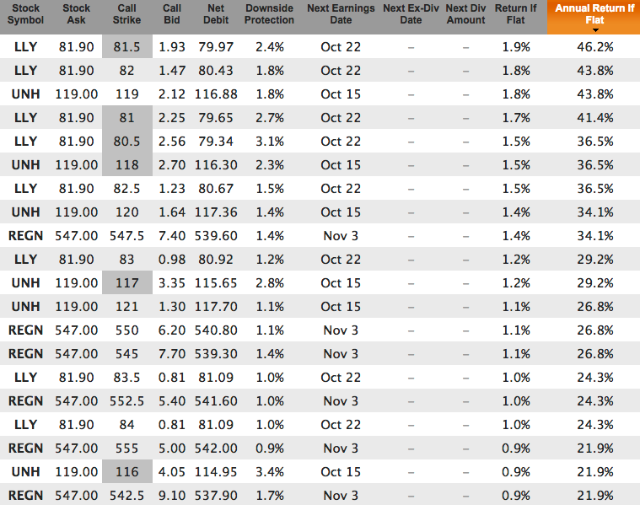Select the 82.5 call strike value
Screen dimensions: 640x505
click(x=127, y=189)
